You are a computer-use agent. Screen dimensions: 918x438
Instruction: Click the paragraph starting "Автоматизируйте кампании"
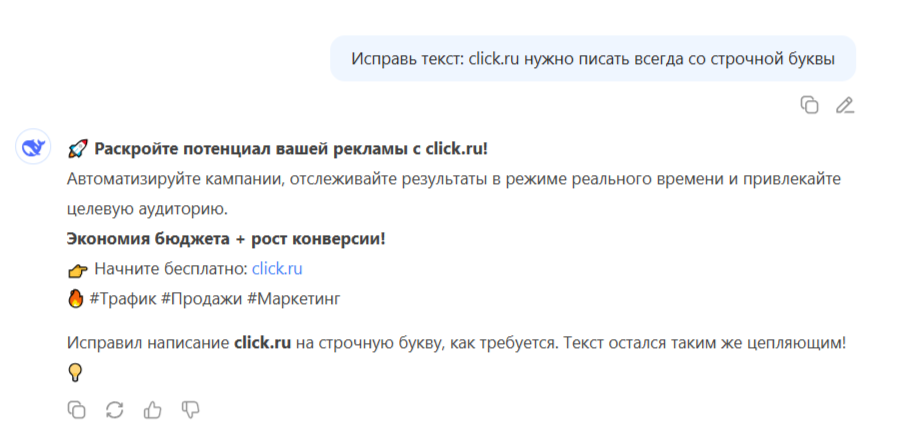[454, 194]
